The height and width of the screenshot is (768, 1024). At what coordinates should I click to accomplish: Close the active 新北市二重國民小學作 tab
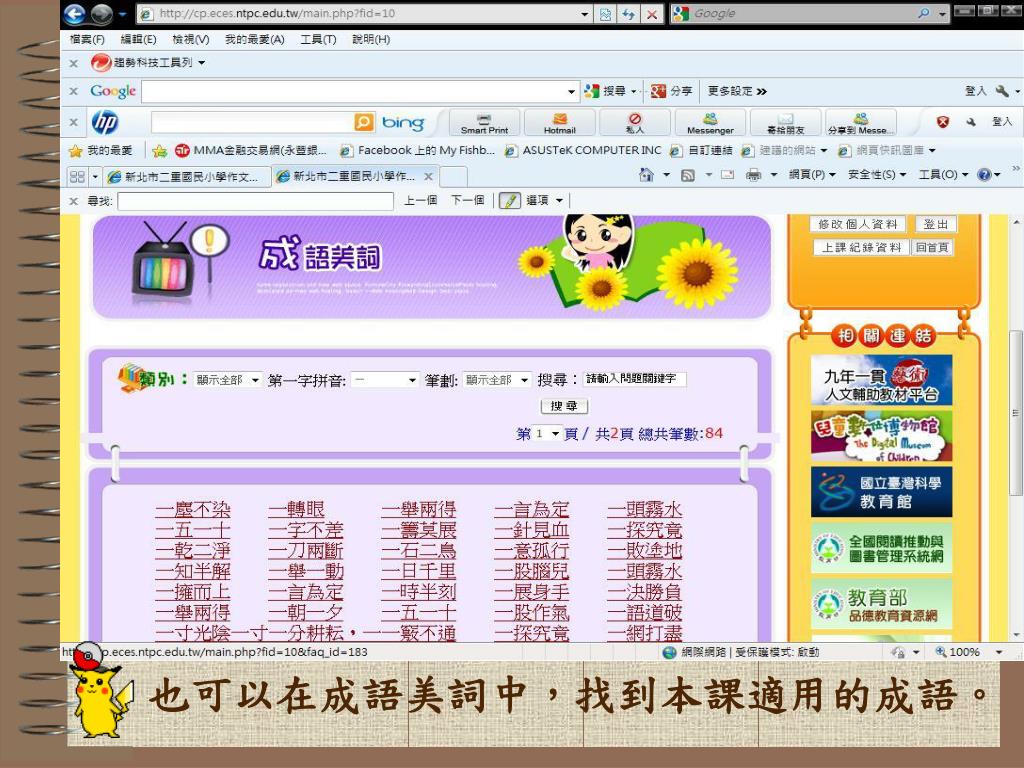pyautogui.click(x=428, y=176)
